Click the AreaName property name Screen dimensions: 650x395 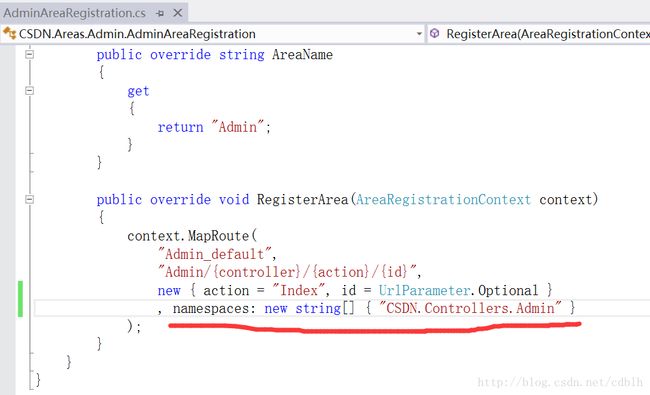coord(302,55)
